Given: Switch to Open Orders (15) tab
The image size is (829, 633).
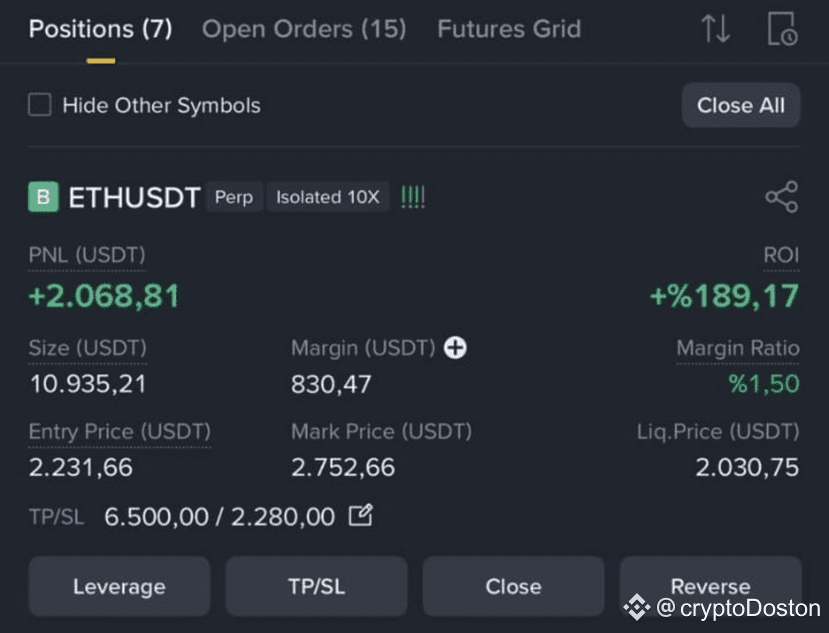Looking at the screenshot, I should [304, 29].
